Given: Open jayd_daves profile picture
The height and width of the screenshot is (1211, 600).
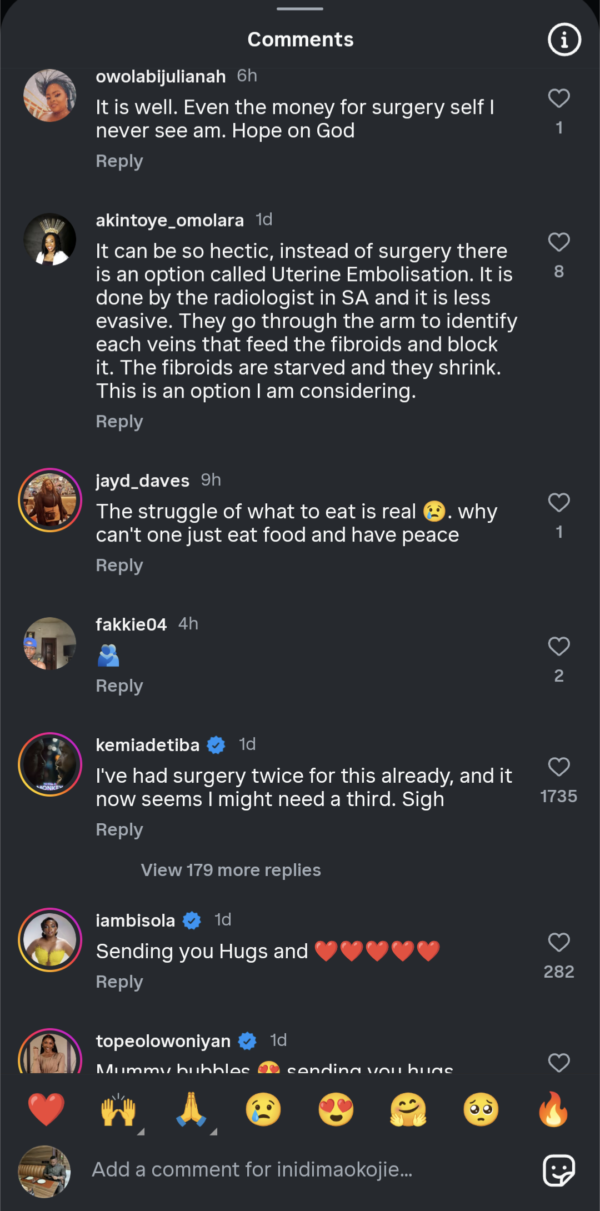Looking at the screenshot, I should 49,499.
